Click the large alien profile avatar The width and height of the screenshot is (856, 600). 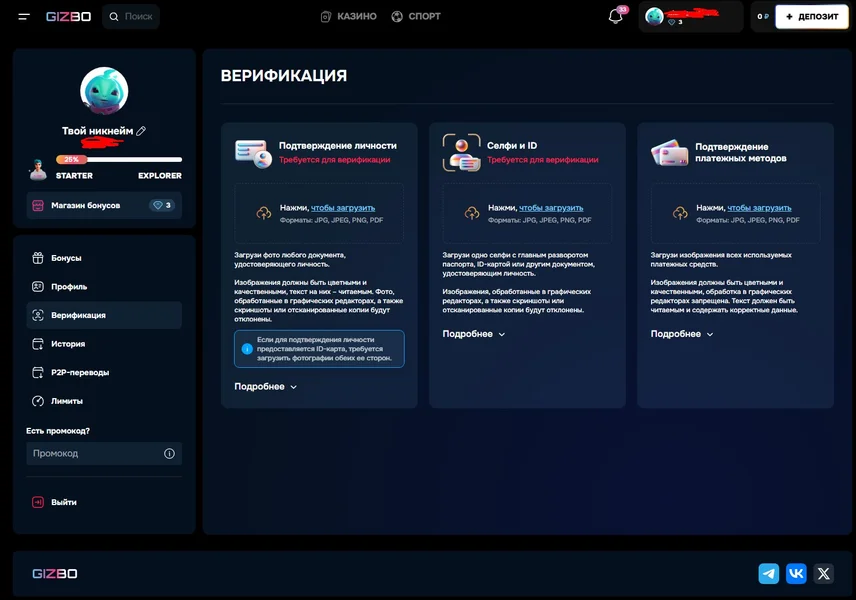click(104, 91)
